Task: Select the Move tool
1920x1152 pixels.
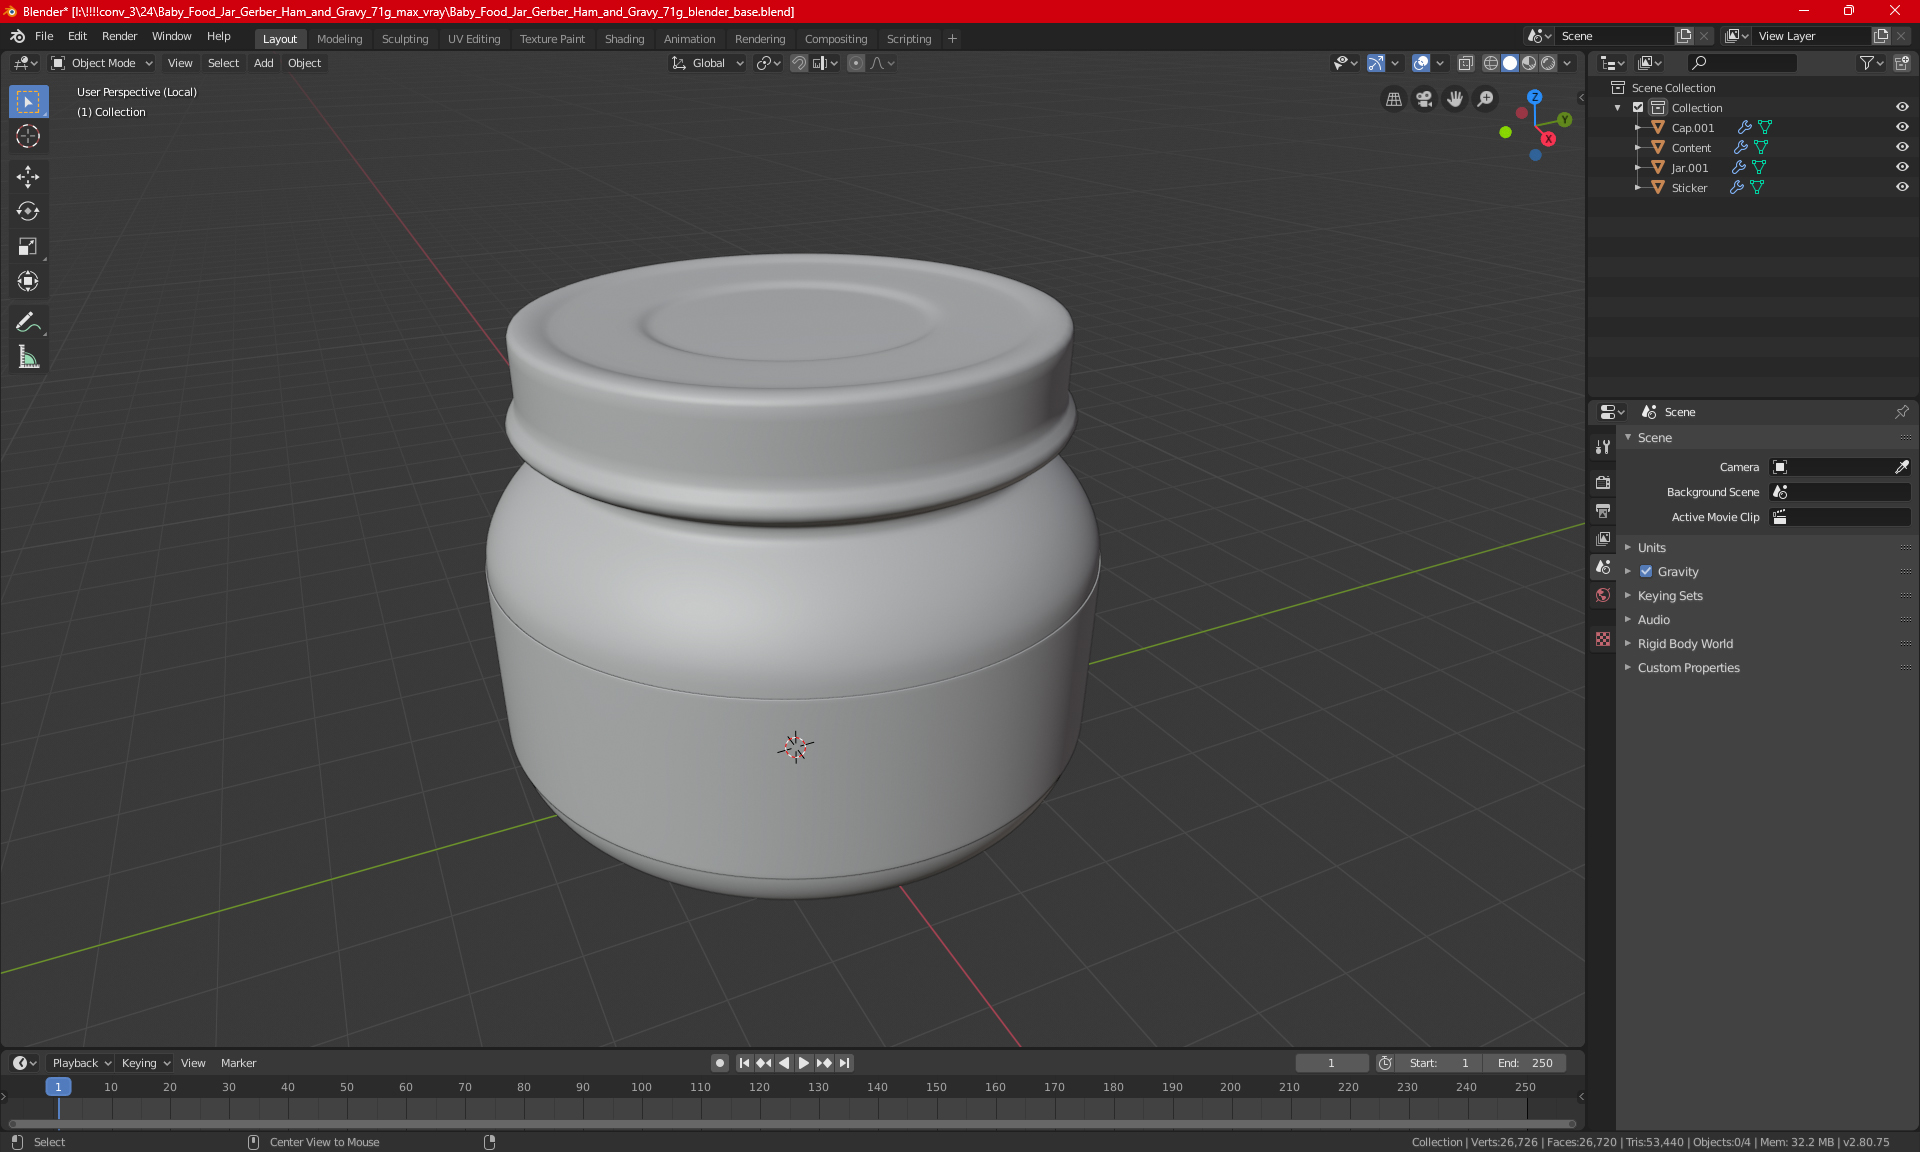Action: (x=28, y=177)
